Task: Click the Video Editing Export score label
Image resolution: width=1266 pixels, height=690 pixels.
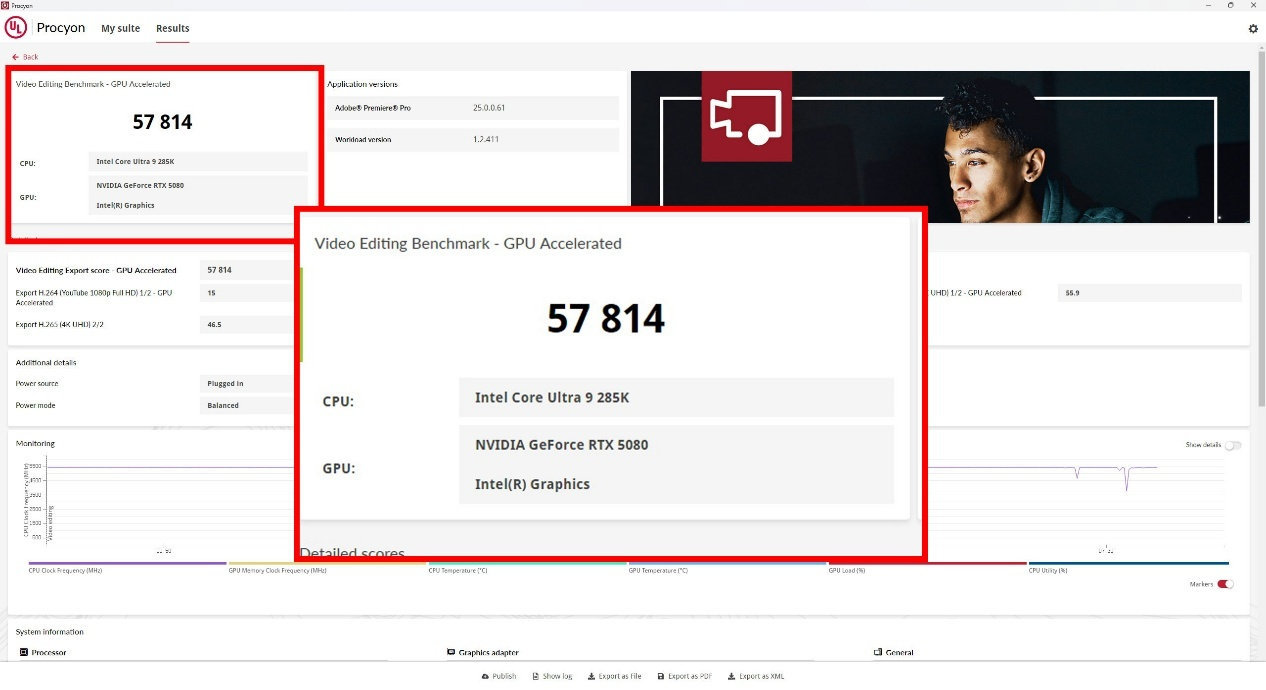Action: pyautogui.click(x=96, y=270)
